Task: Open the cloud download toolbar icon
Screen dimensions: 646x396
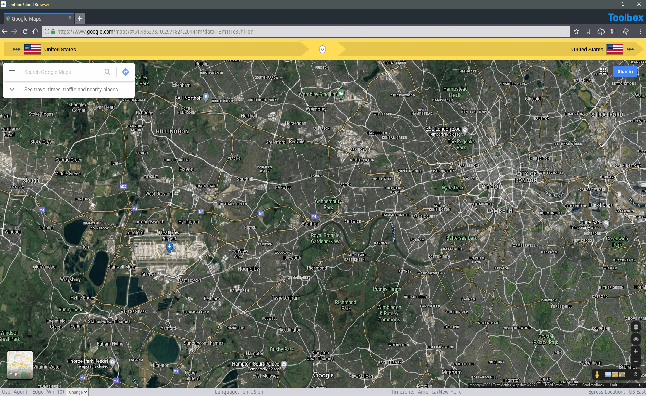Action: (601, 31)
